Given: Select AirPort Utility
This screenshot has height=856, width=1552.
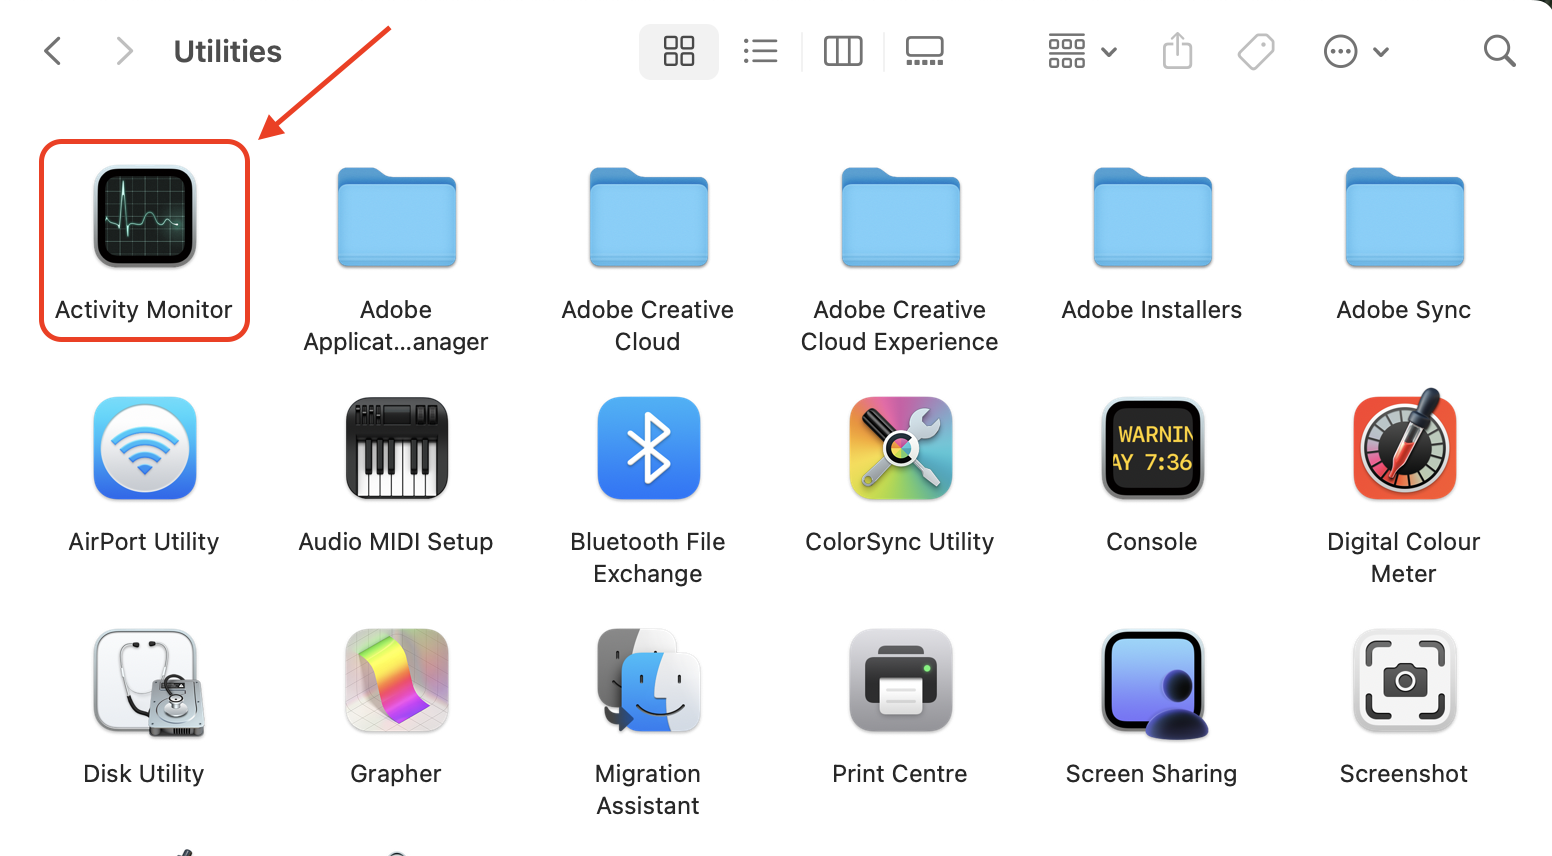Looking at the screenshot, I should click(144, 448).
